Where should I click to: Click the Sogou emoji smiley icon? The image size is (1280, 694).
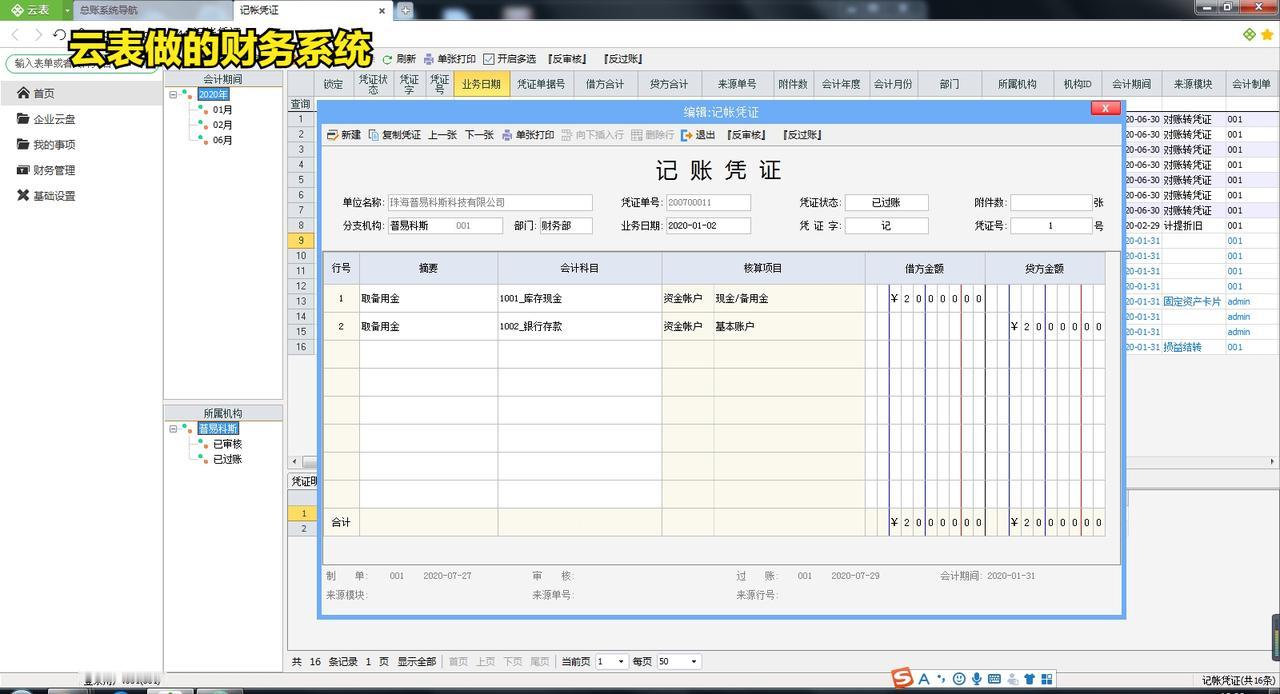959,679
